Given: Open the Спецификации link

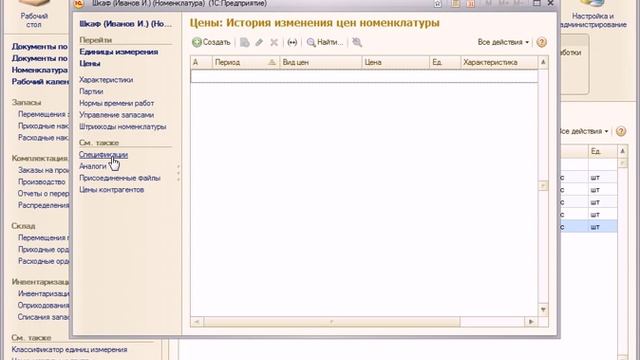Looking at the screenshot, I should click(x=104, y=155).
